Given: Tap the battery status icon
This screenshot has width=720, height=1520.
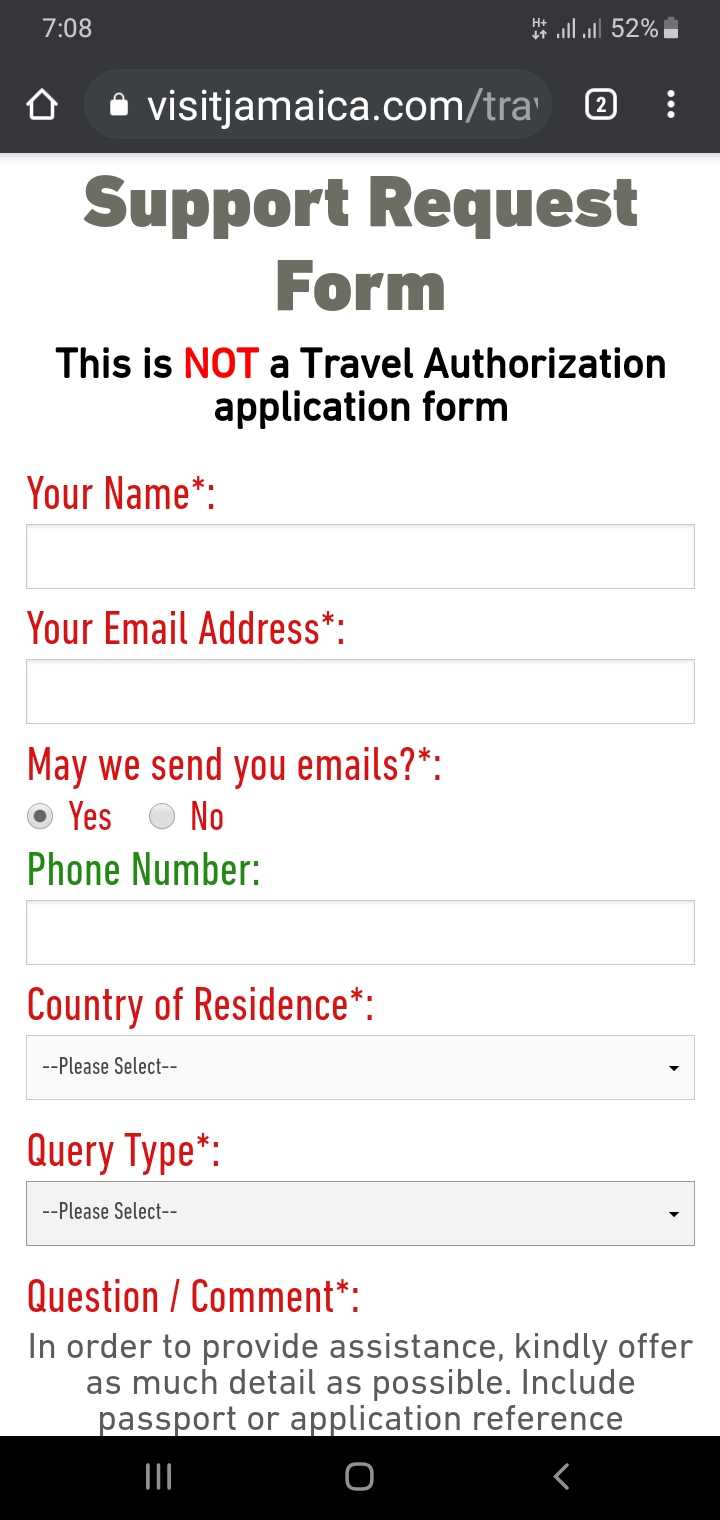Looking at the screenshot, I should click(x=671, y=29).
